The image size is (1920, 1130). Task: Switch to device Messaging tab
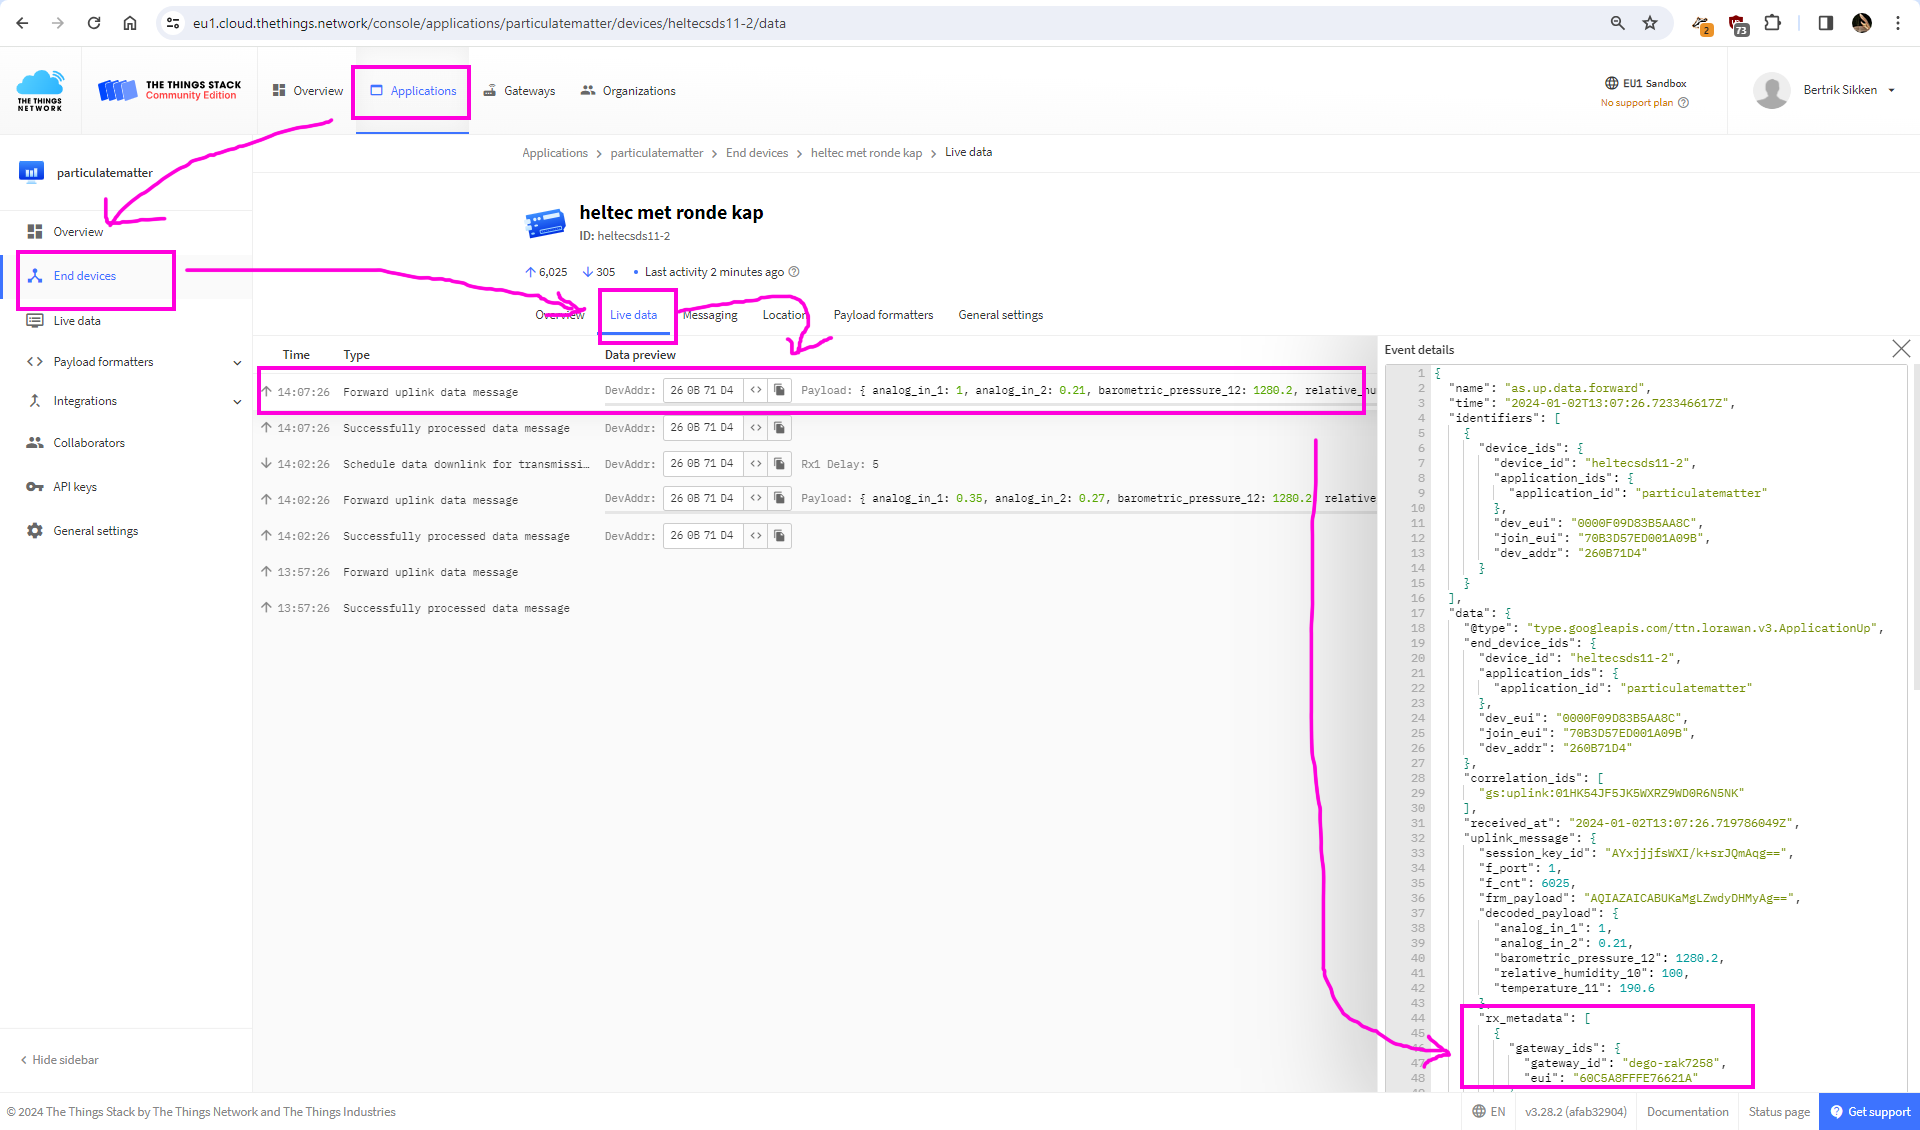(710, 315)
